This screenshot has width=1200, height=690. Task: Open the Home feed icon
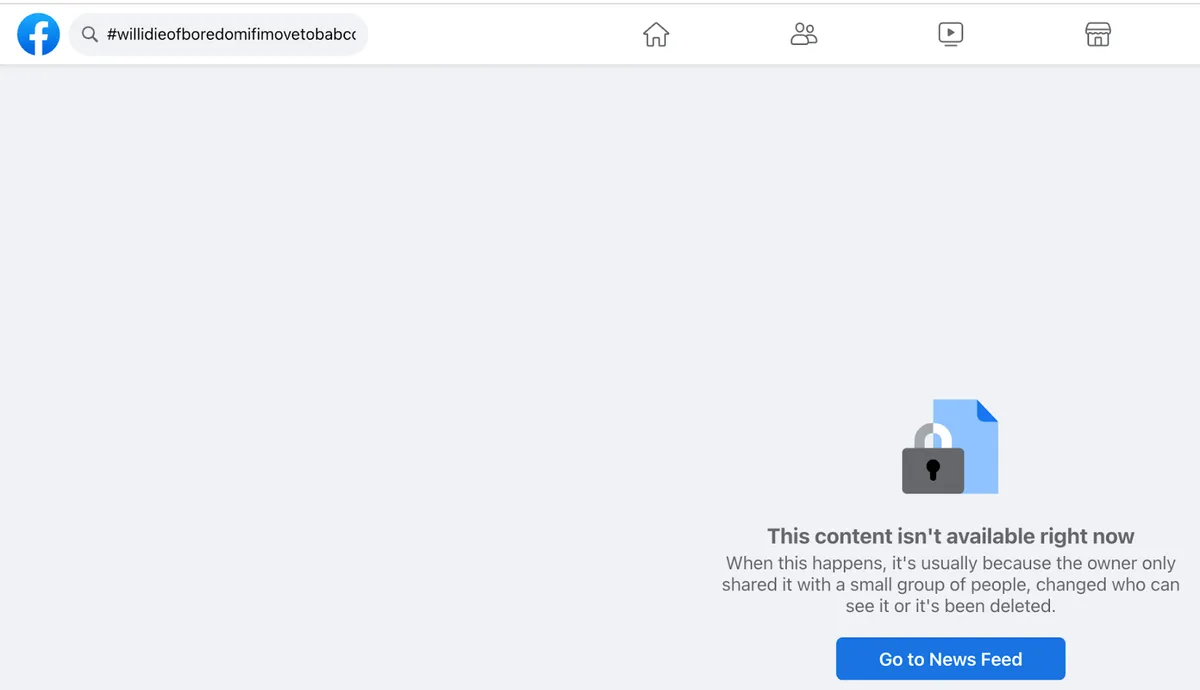[x=656, y=35]
